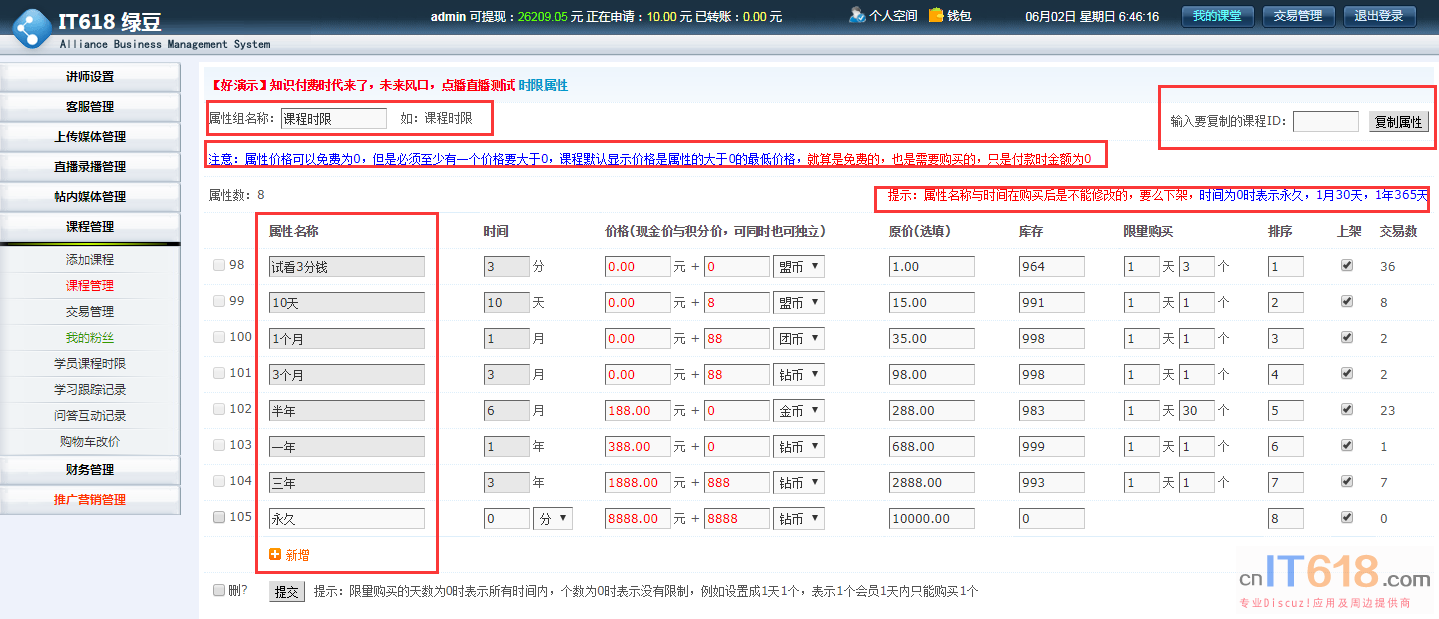Click into course ID copy input field
Screen dimensions: 1439x619
tap(1326, 122)
